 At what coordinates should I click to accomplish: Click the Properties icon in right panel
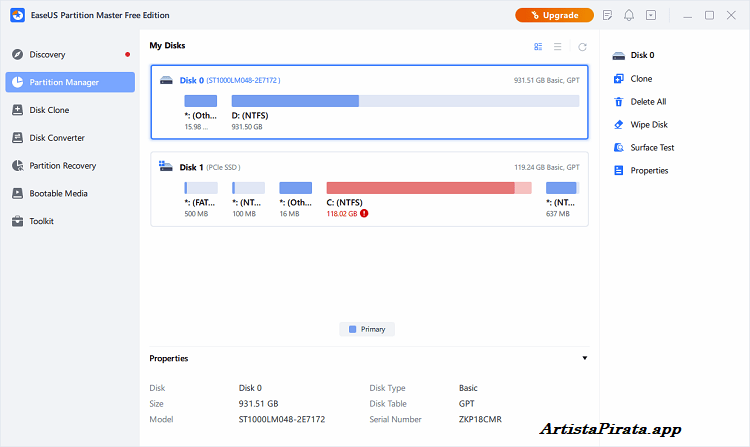coord(619,171)
